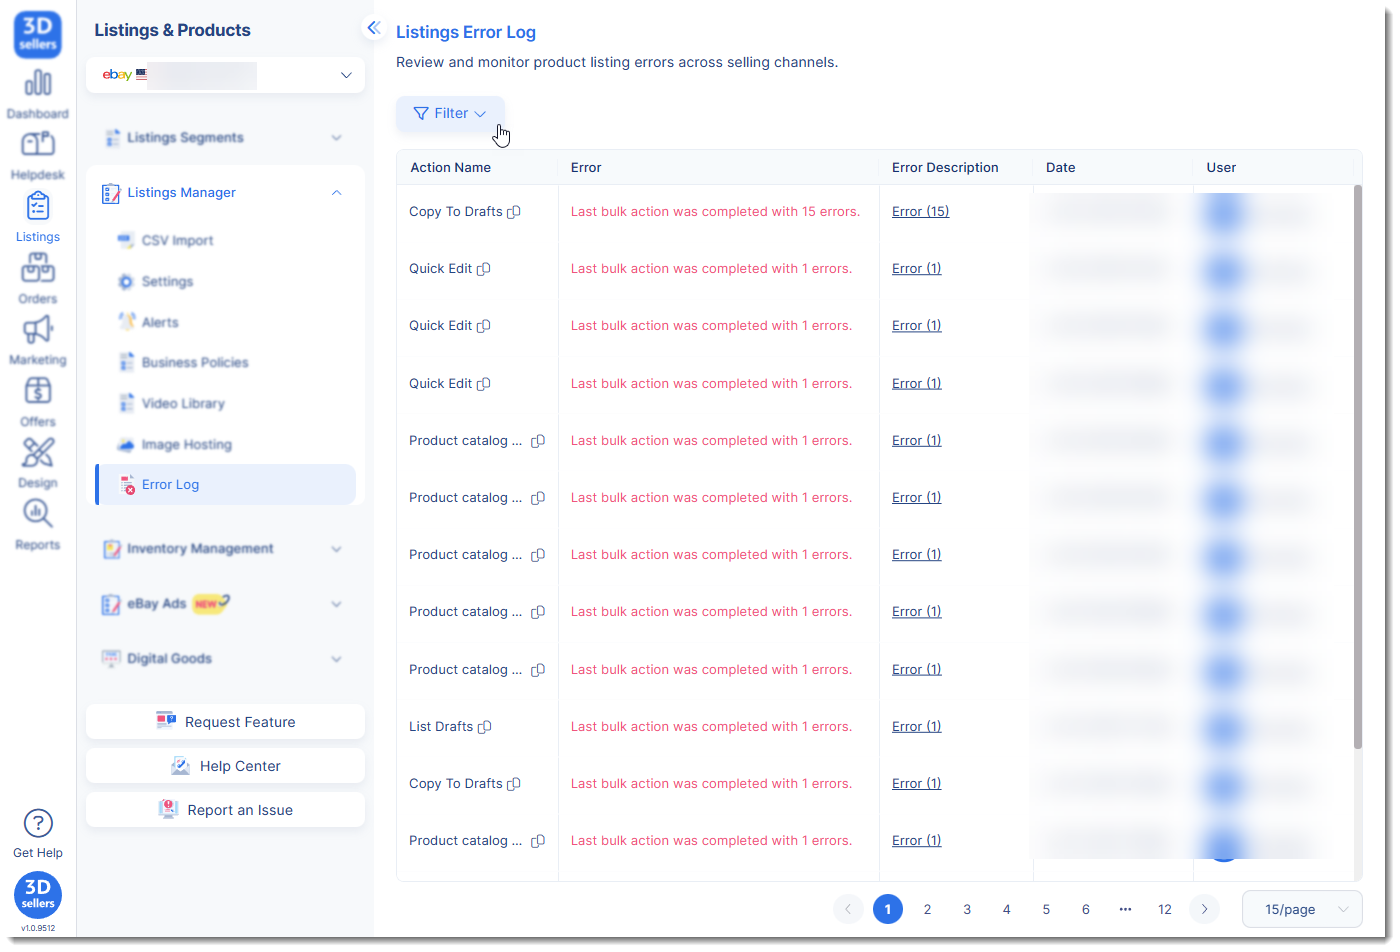
Task: Copy icon next to the first Quick Edit
Action: 484,269
